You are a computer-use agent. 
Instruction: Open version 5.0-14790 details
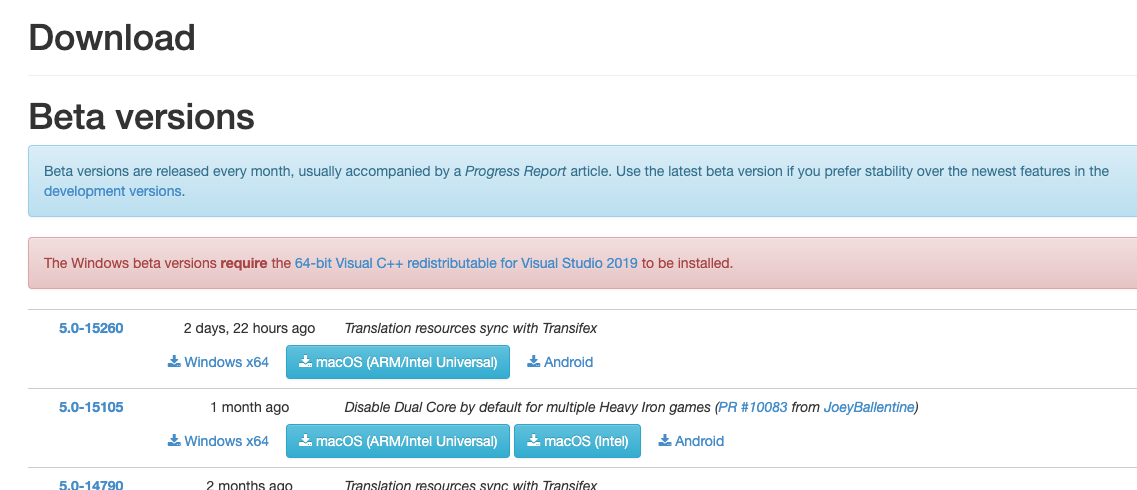(91, 486)
